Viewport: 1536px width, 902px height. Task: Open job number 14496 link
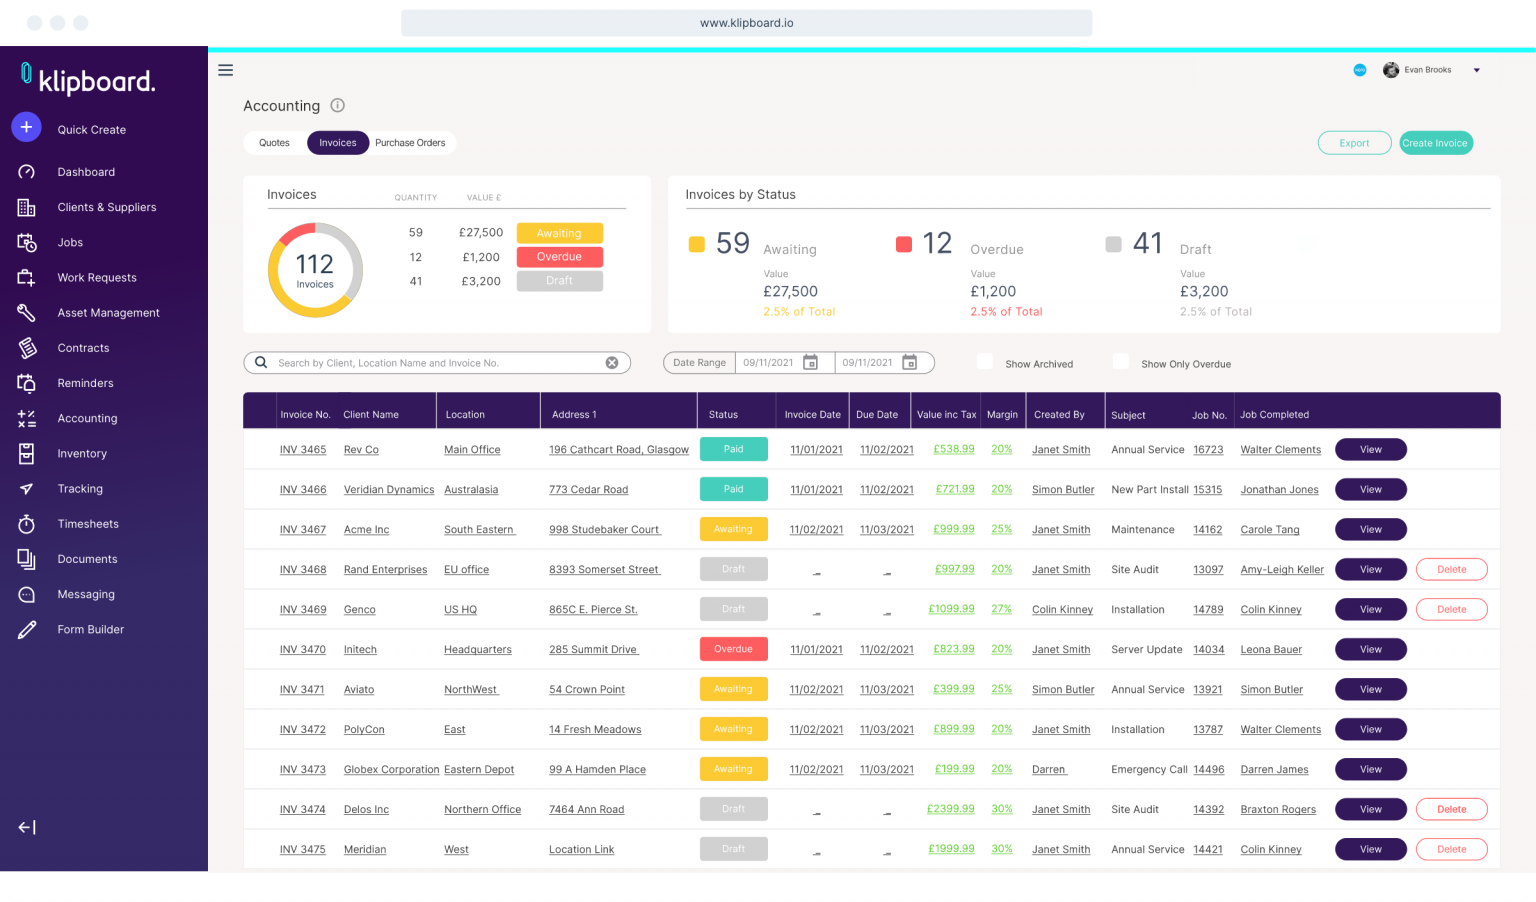(1209, 770)
